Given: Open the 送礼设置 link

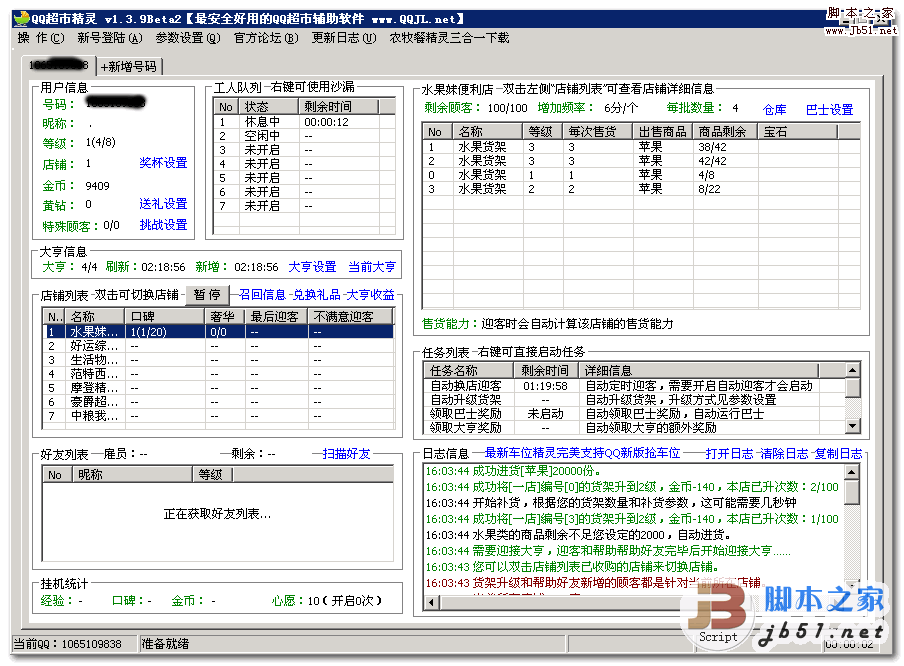Looking at the screenshot, I should pos(163,204).
